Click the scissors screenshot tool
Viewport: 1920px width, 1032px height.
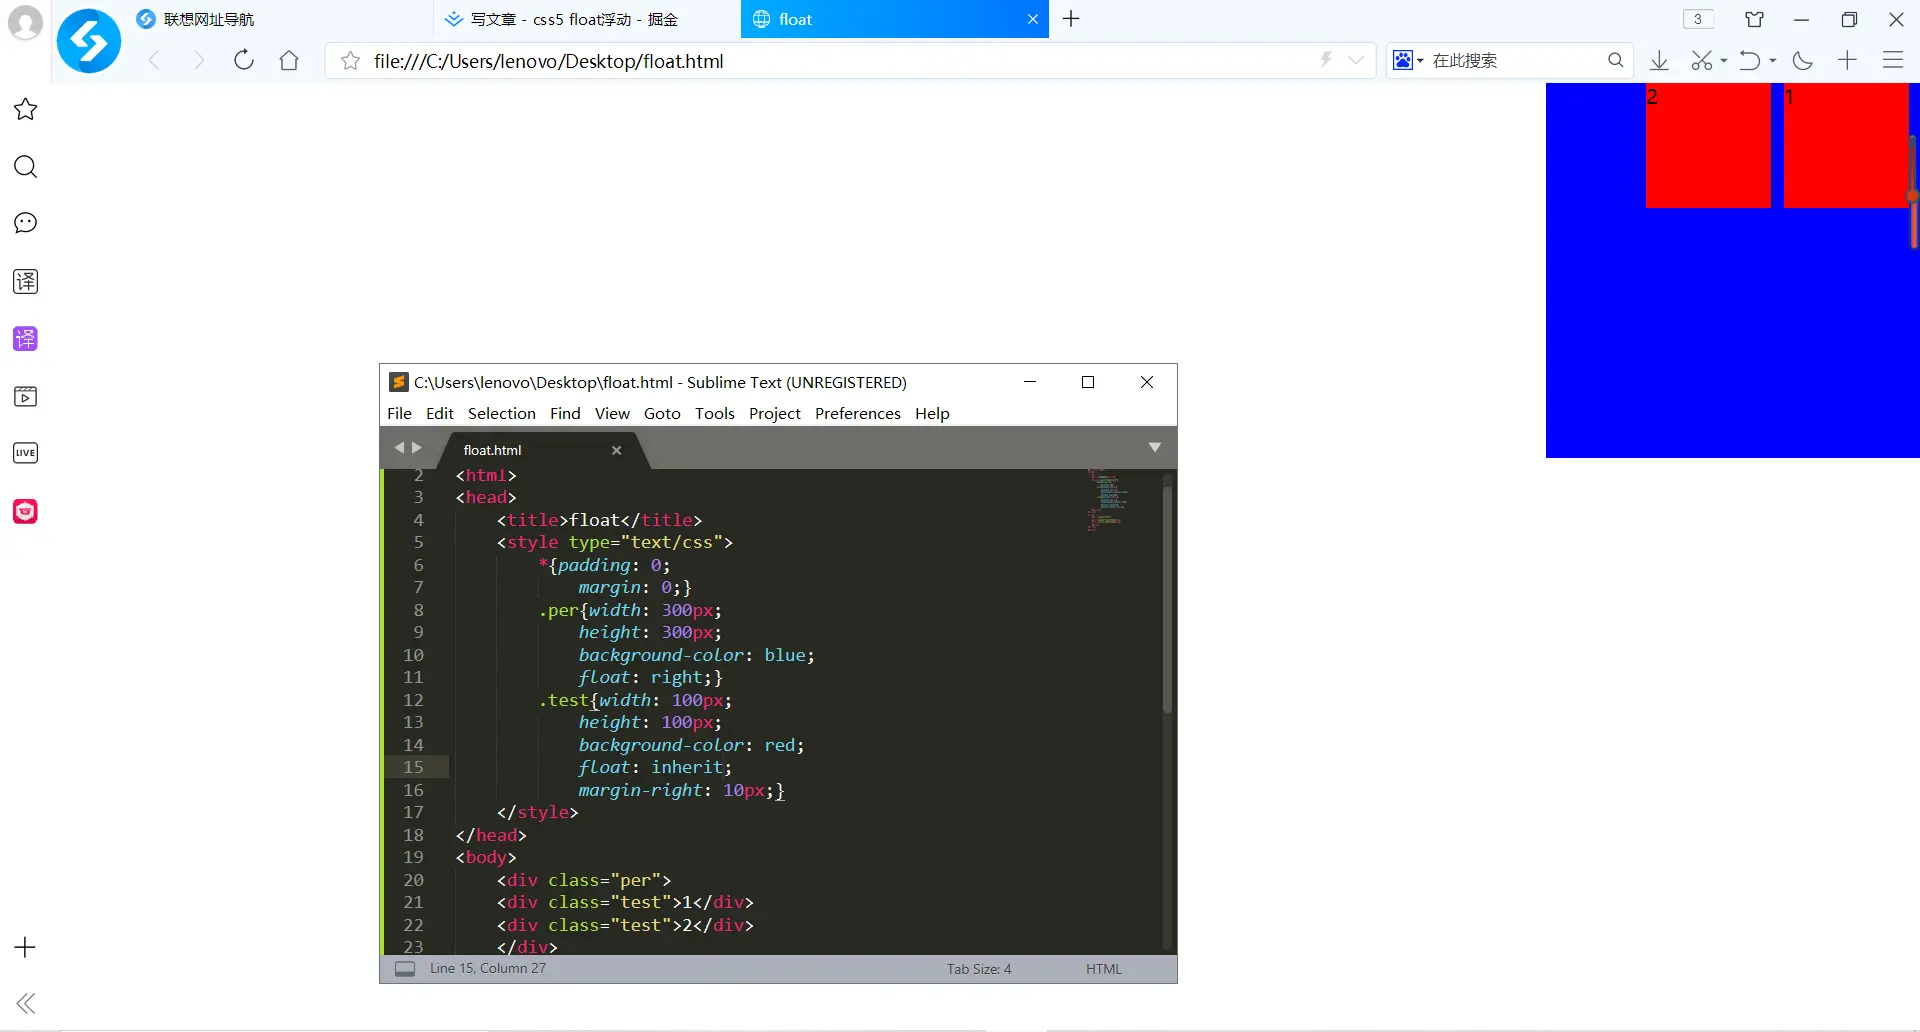point(1702,61)
